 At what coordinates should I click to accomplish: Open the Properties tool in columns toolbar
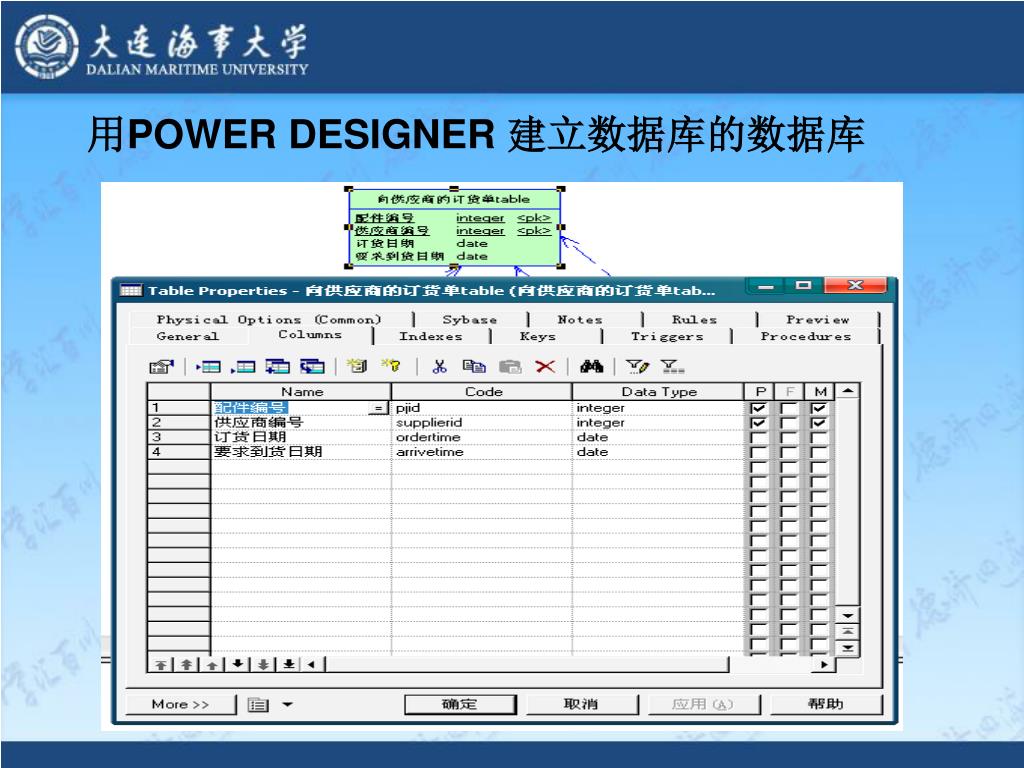point(161,367)
